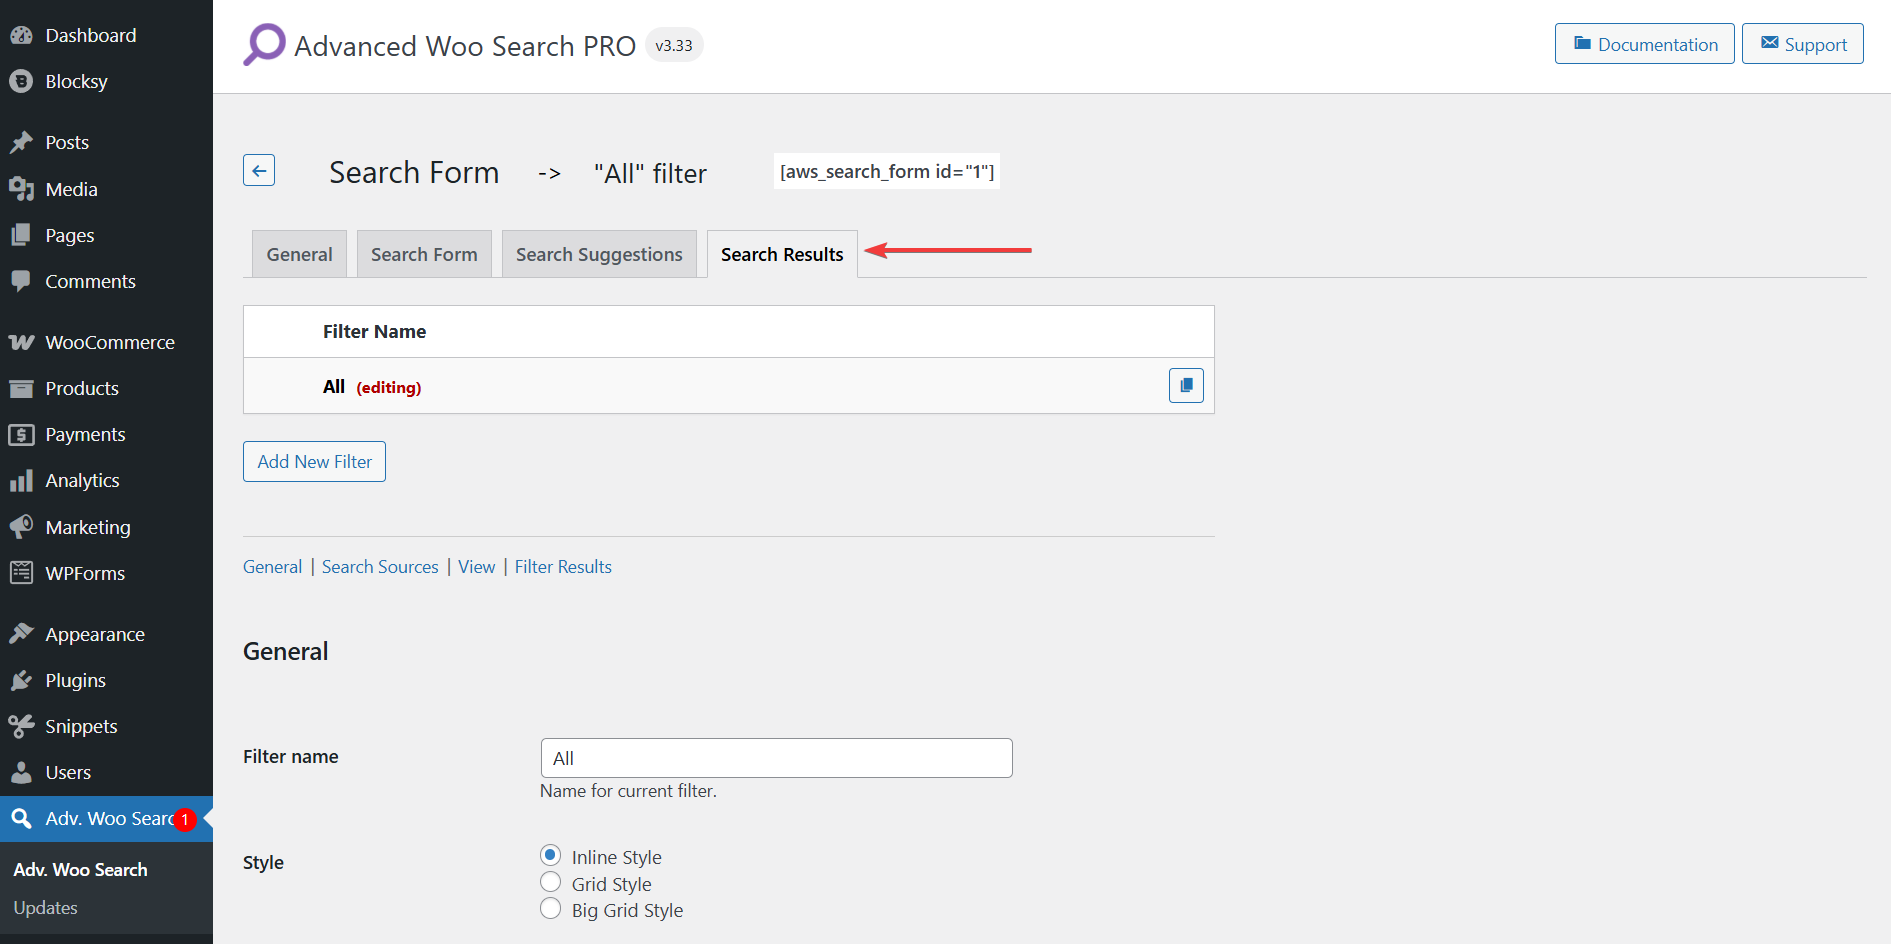Open Appearance menu label in sidebar
This screenshot has height=944, width=1891.
tap(95, 634)
